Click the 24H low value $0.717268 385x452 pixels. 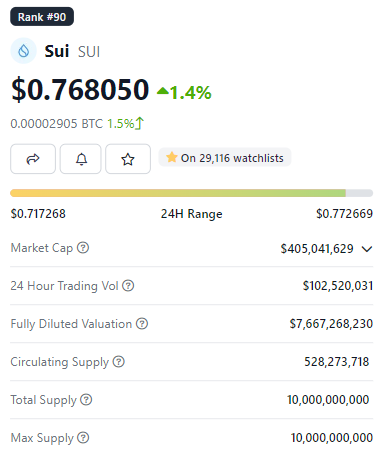38,214
